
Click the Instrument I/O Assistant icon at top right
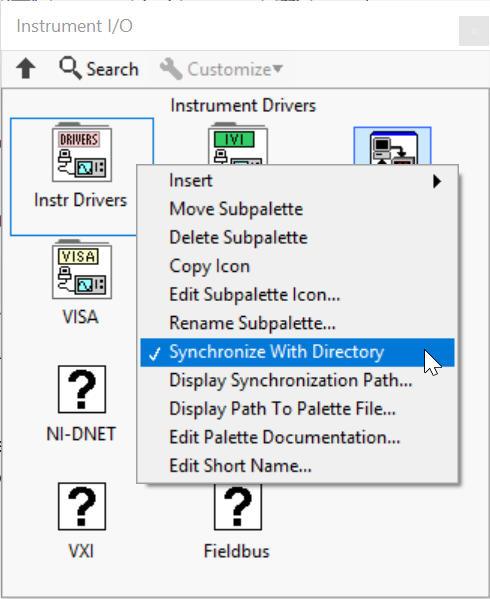tap(393, 146)
